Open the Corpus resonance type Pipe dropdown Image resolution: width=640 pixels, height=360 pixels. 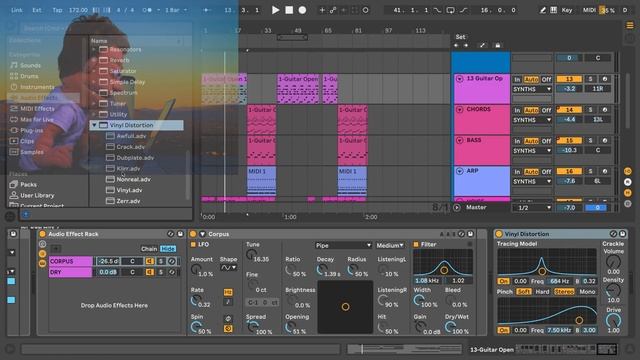[343, 245]
